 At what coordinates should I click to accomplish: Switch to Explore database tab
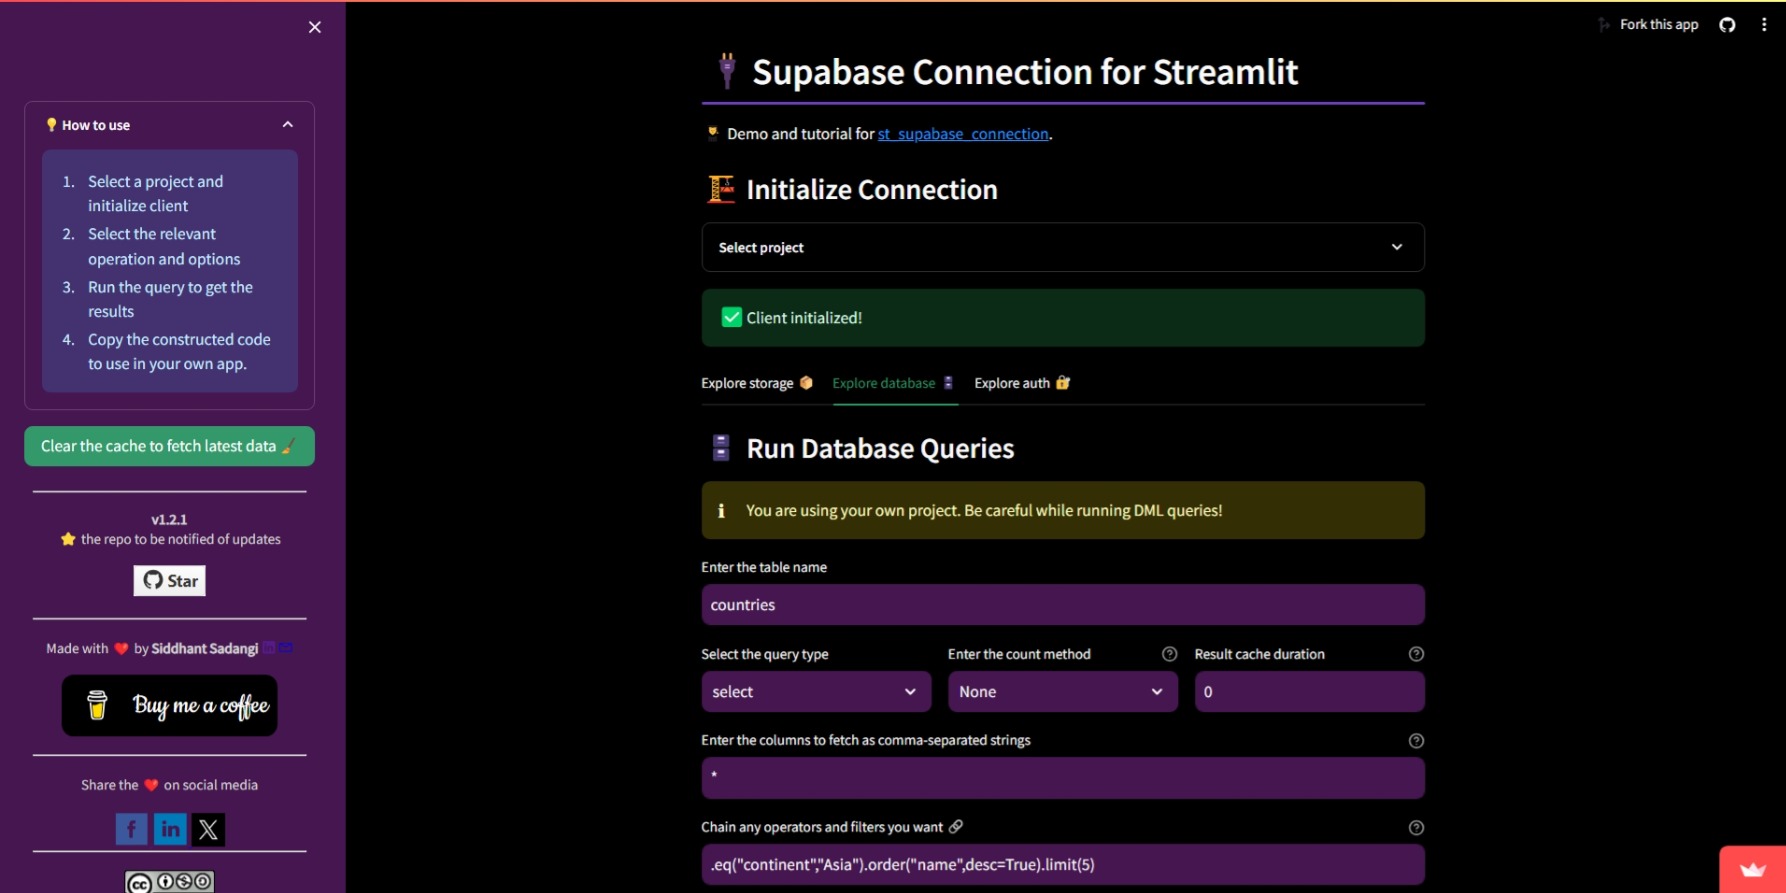[894, 383]
